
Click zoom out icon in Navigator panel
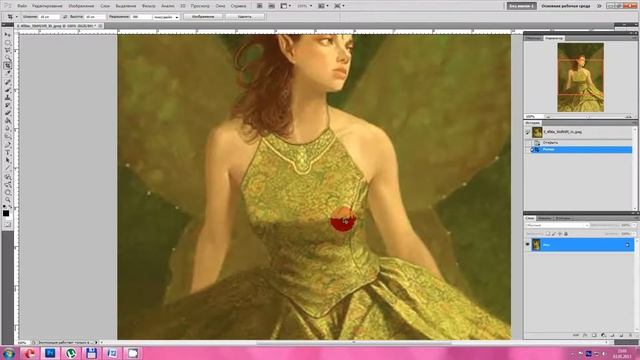548,117
